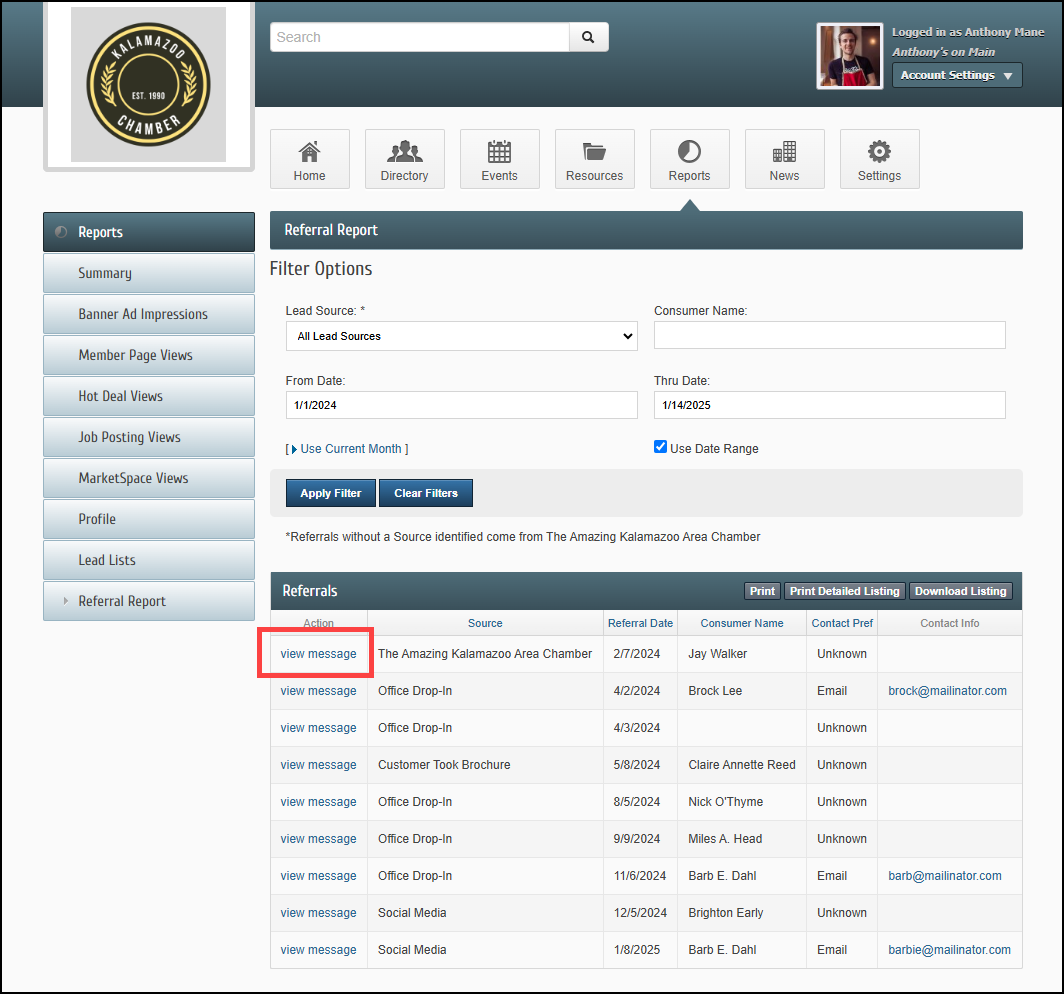The height and width of the screenshot is (994, 1064).
Task: Click the search magnifying glass button
Action: tap(588, 37)
